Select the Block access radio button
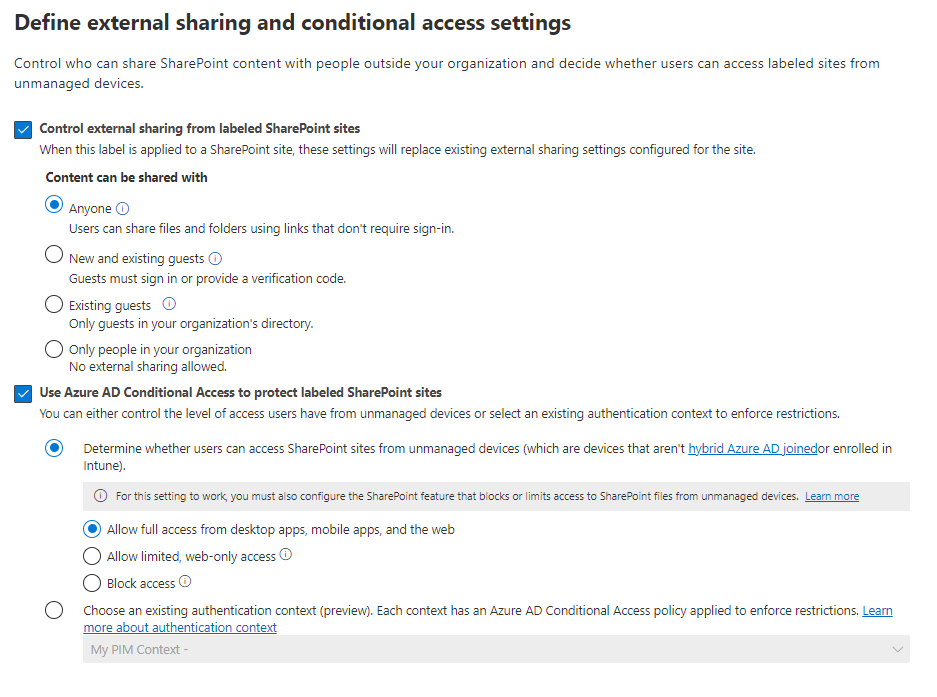 click(92, 583)
